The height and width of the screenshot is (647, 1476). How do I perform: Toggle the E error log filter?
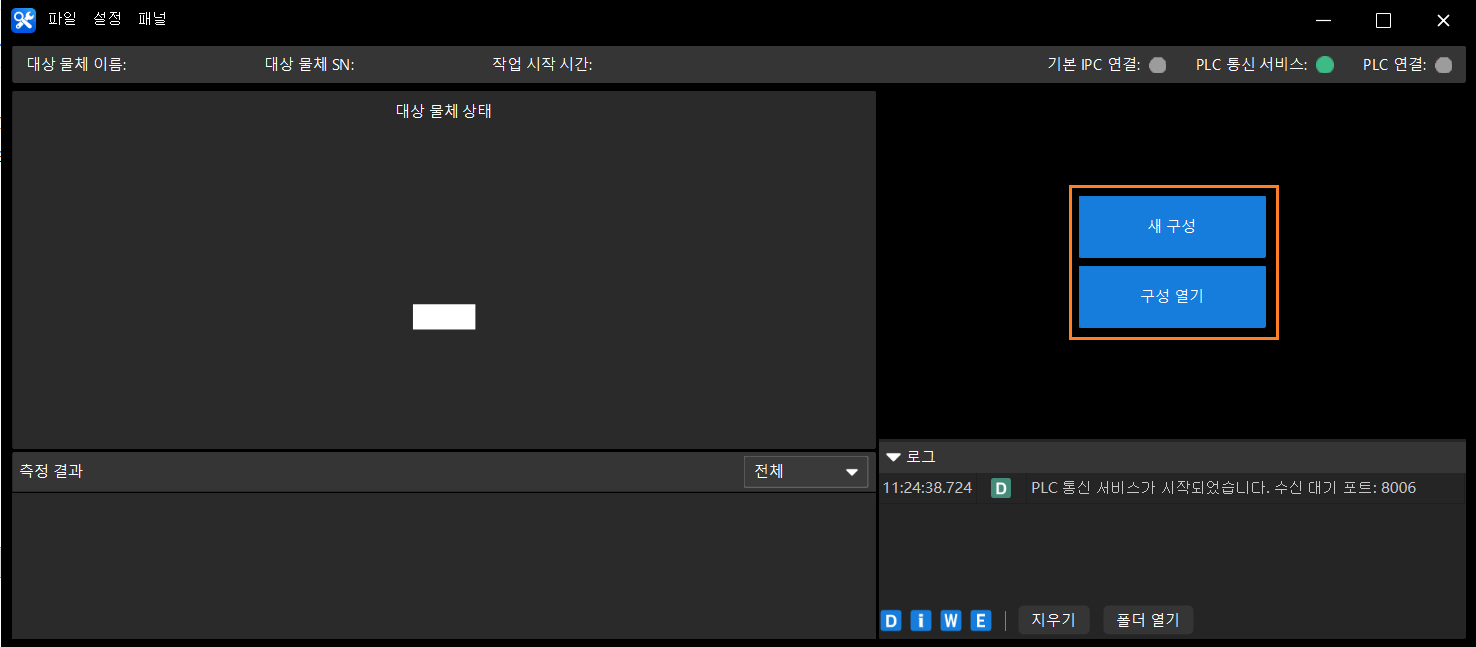pyautogui.click(x=981, y=620)
